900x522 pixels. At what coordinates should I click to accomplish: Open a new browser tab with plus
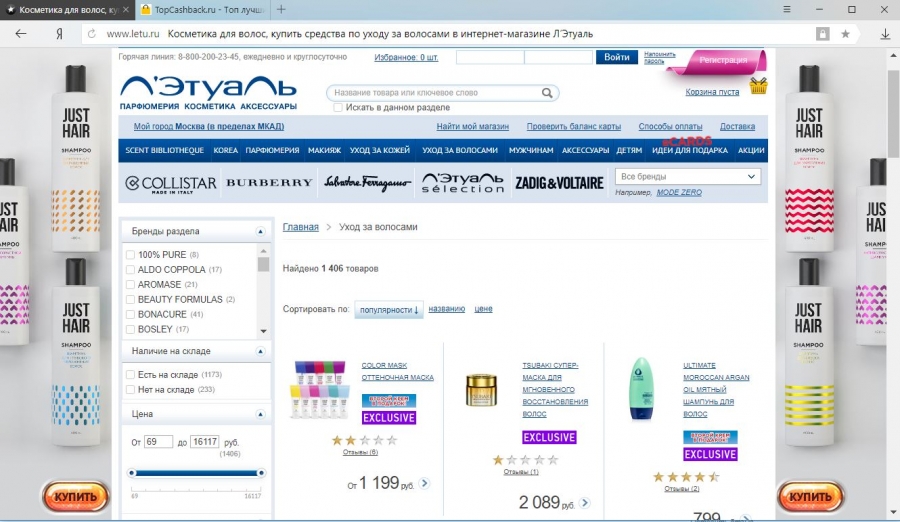click(x=281, y=9)
